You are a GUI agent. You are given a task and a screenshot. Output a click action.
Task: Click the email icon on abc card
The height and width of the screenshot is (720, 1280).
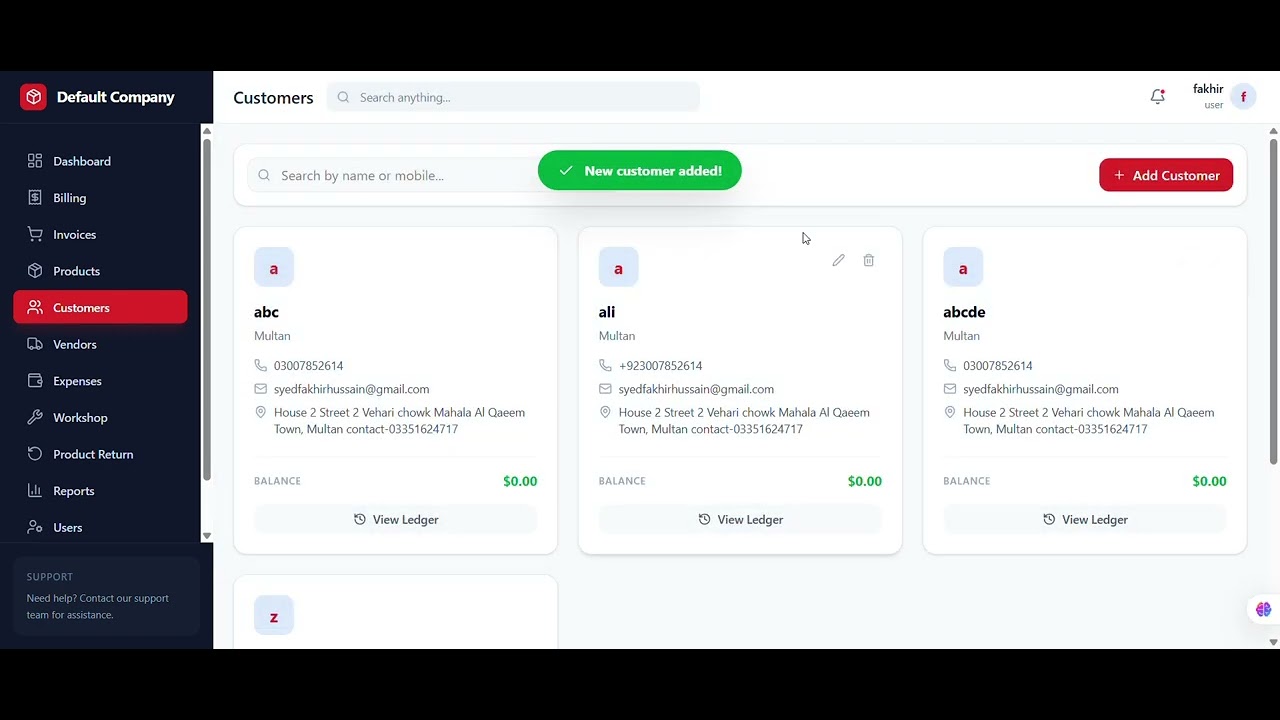260,389
